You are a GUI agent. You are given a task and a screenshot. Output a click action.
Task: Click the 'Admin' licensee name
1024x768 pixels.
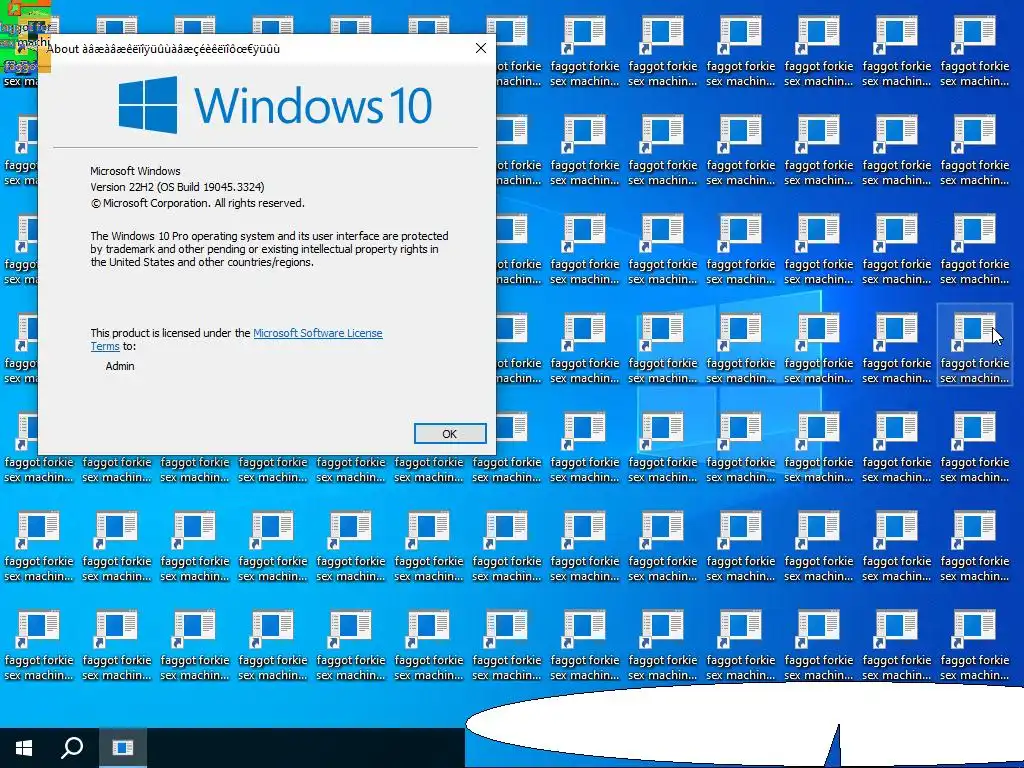click(120, 366)
